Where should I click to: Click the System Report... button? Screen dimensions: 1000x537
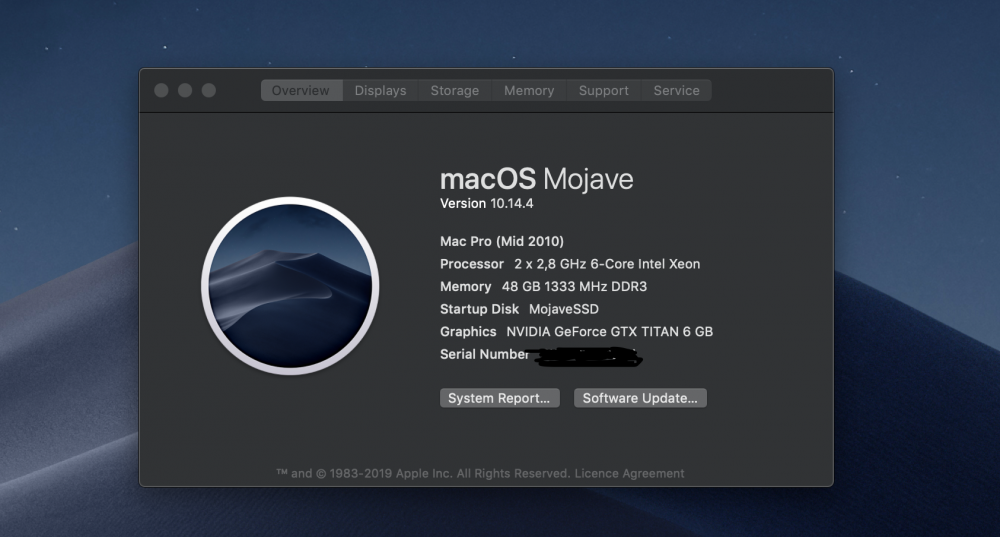coord(499,398)
